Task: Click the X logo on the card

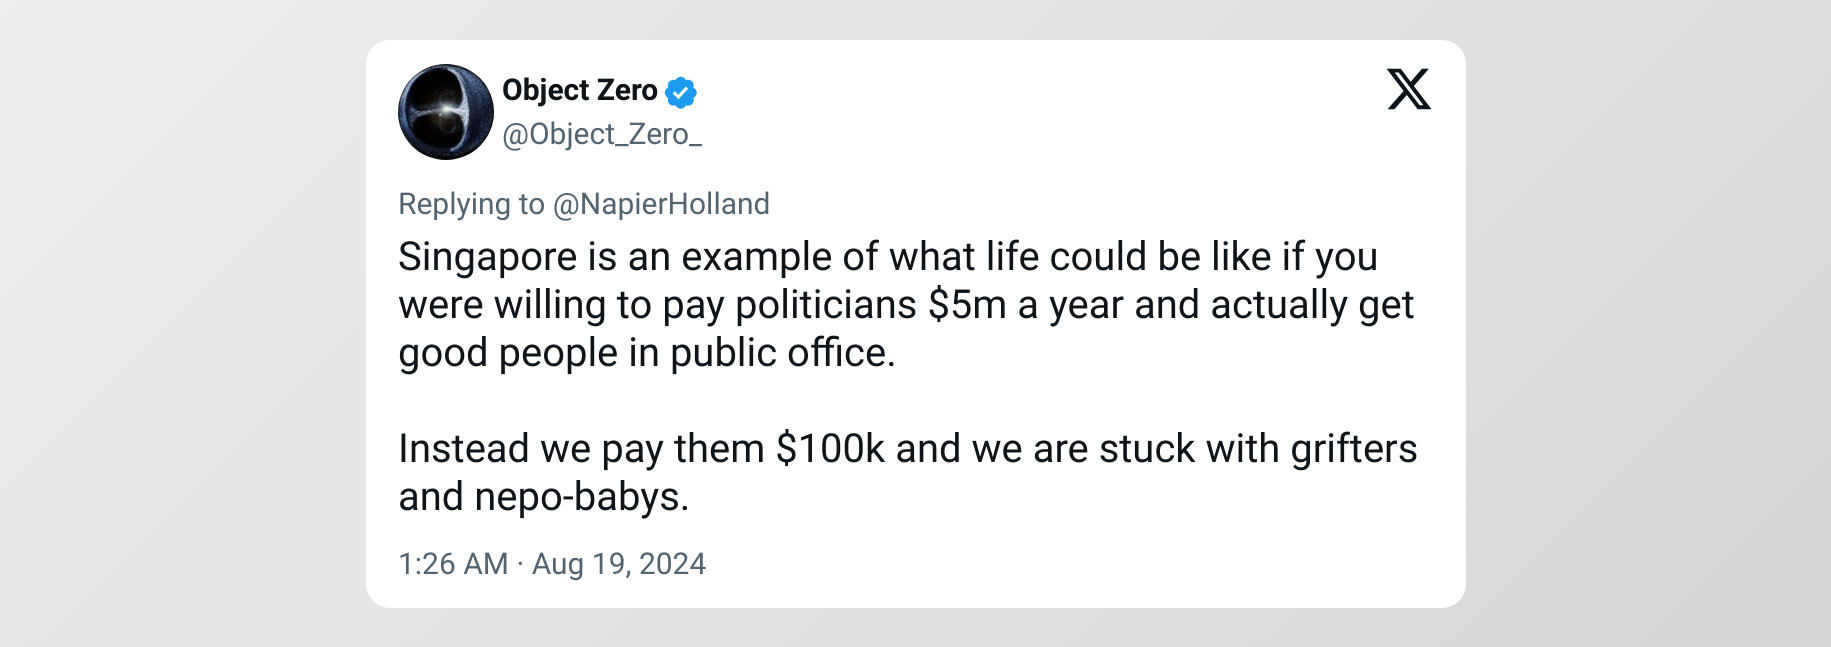Action: point(1408,89)
